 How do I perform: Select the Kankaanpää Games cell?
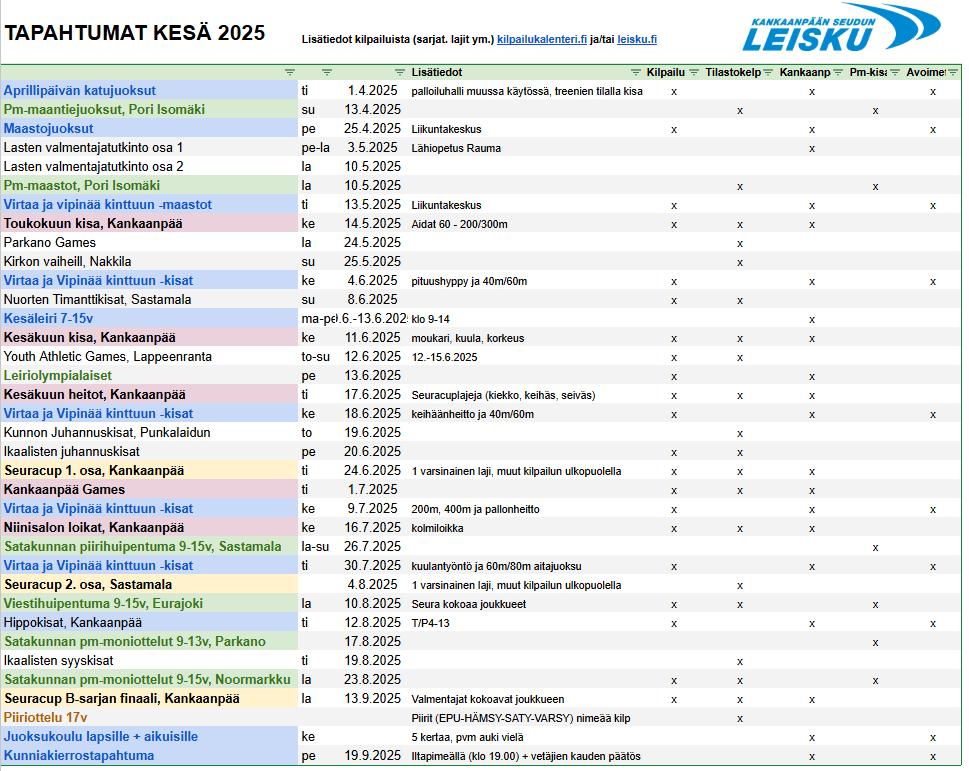click(x=150, y=489)
